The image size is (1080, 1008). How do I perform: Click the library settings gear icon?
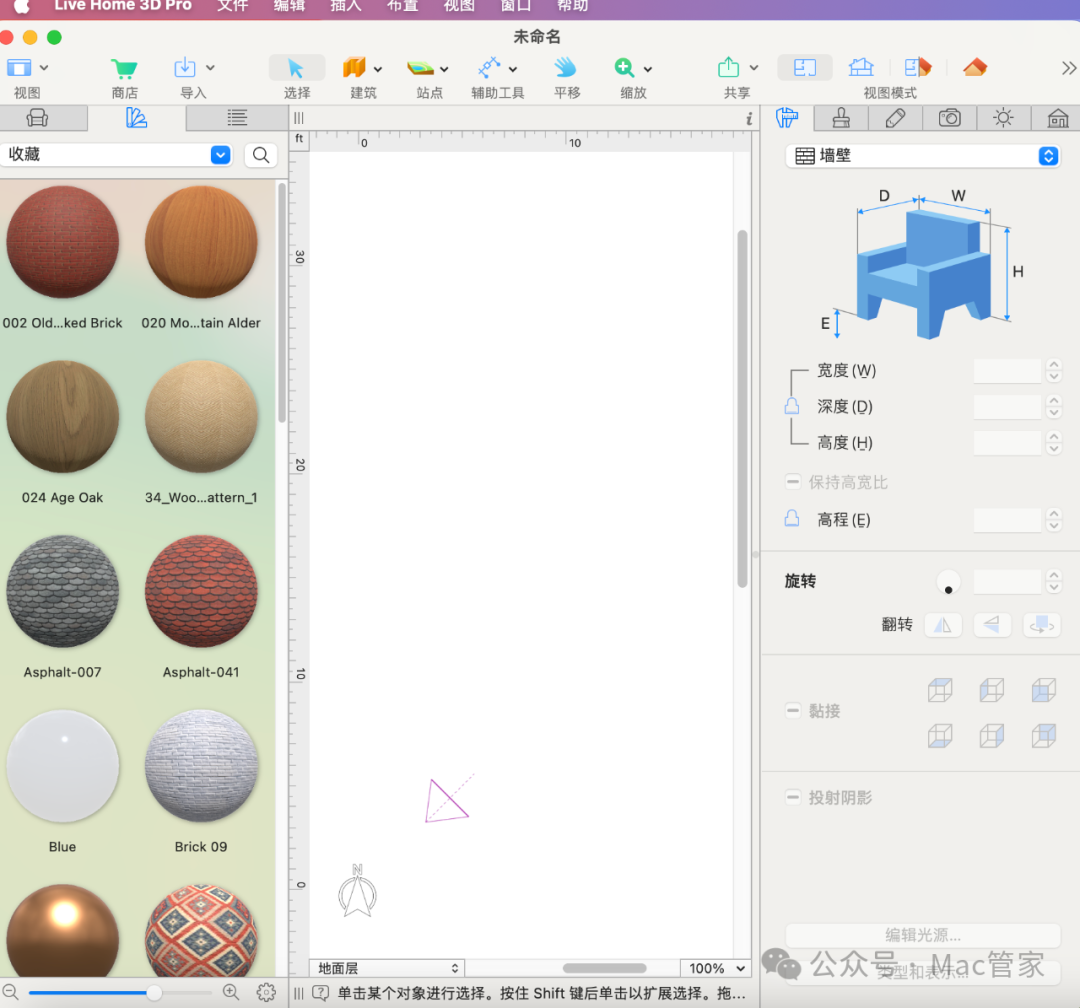[266, 992]
